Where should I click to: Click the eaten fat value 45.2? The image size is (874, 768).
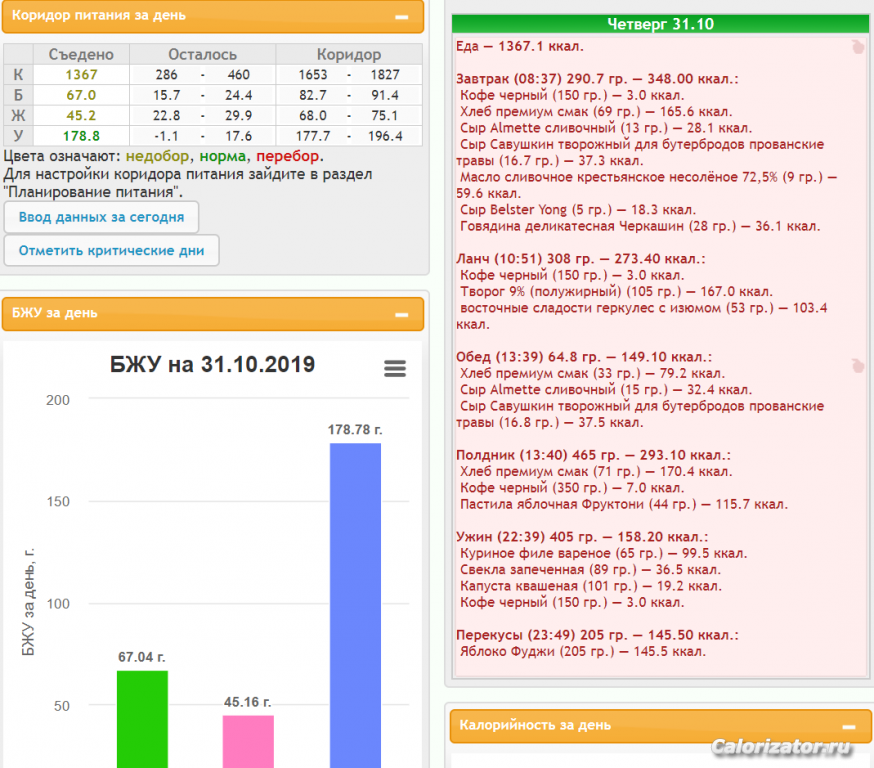(81, 115)
